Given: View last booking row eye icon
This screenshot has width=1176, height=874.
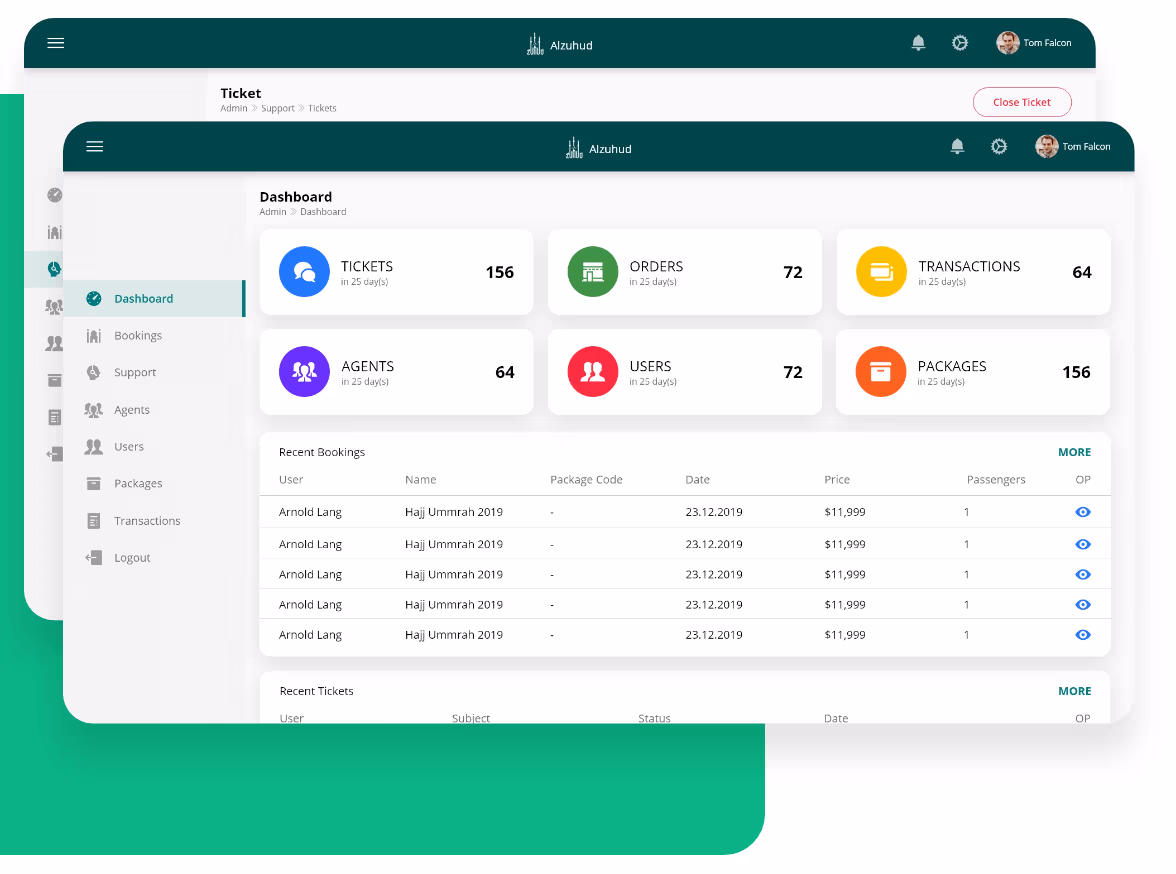Looking at the screenshot, I should (x=1082, y=635).
